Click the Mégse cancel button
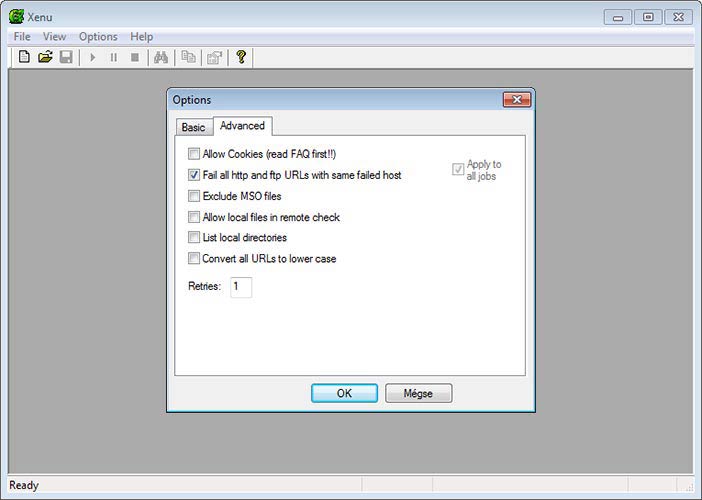This screenshot has width=702, height=500. [x=418, y=393]
